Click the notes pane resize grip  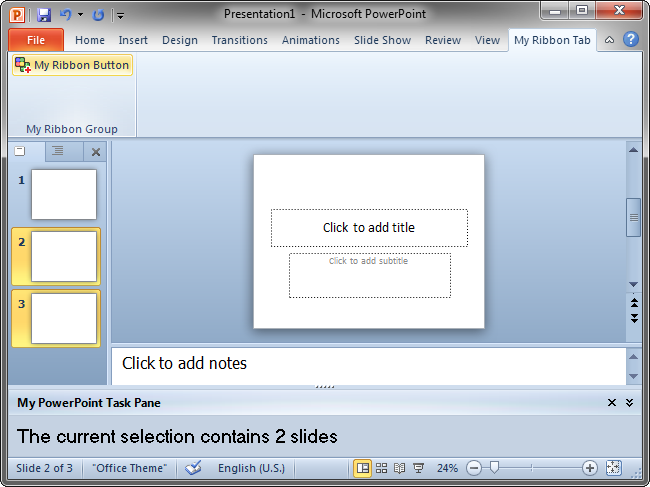tap(325, 387)
